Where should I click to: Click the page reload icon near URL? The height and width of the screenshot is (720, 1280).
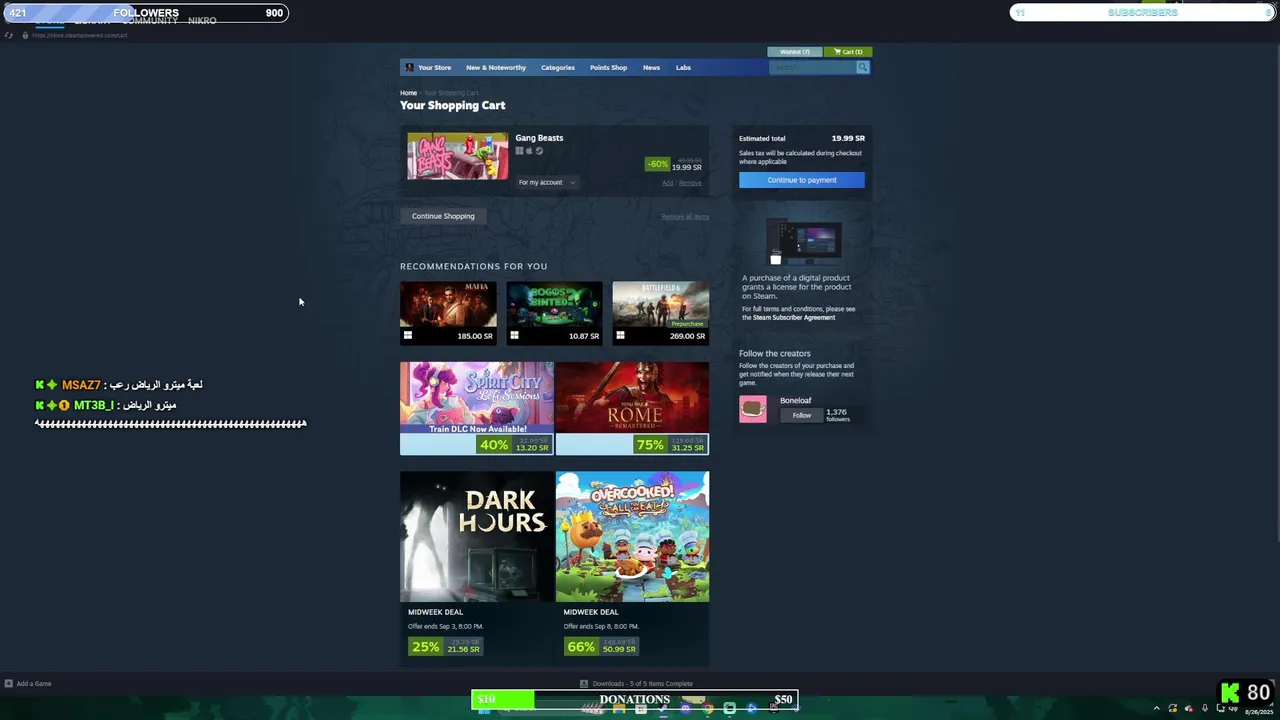(x=9, y=35)
